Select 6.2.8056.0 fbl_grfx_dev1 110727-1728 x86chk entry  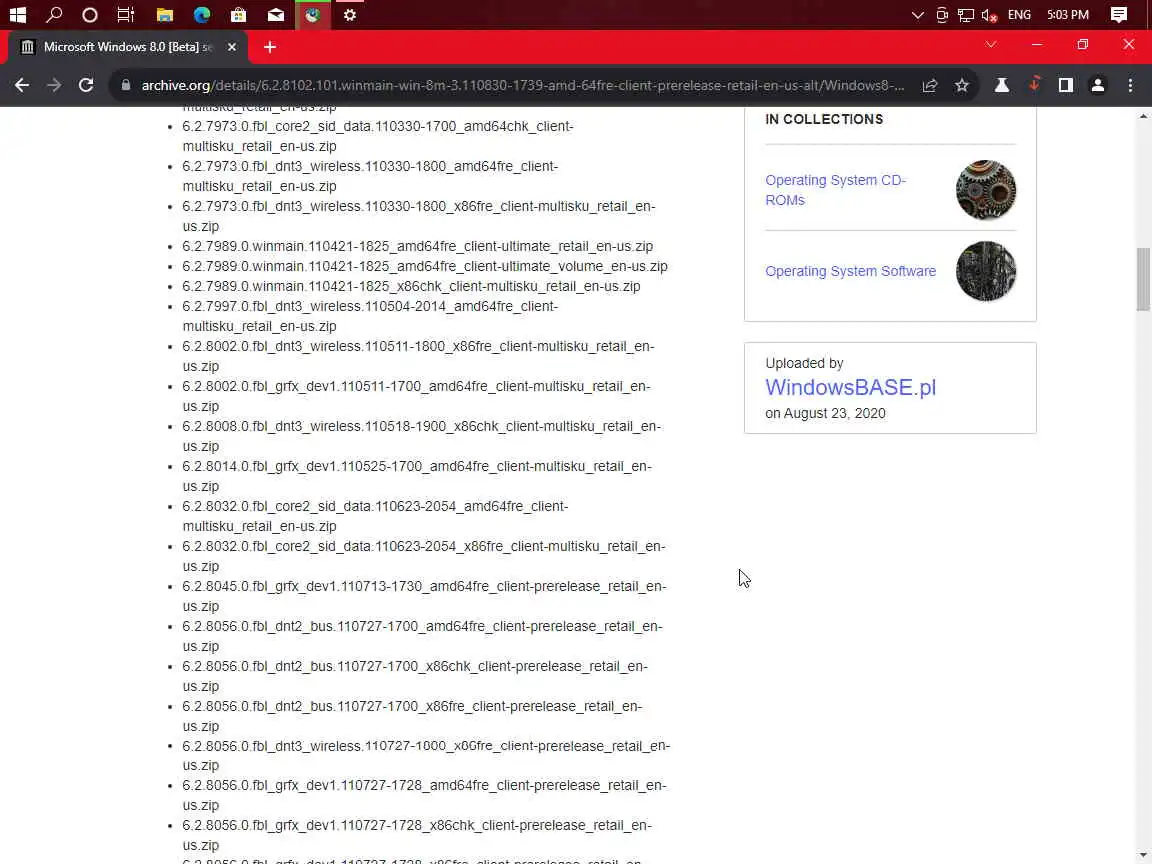tap(417, 835)
